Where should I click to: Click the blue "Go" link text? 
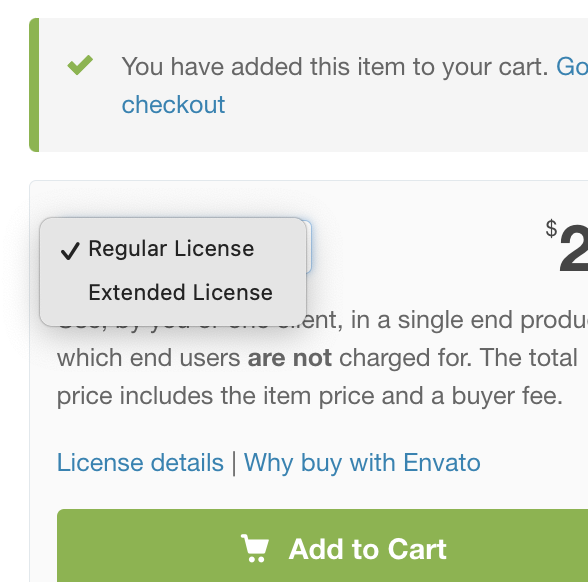[572, 67]
